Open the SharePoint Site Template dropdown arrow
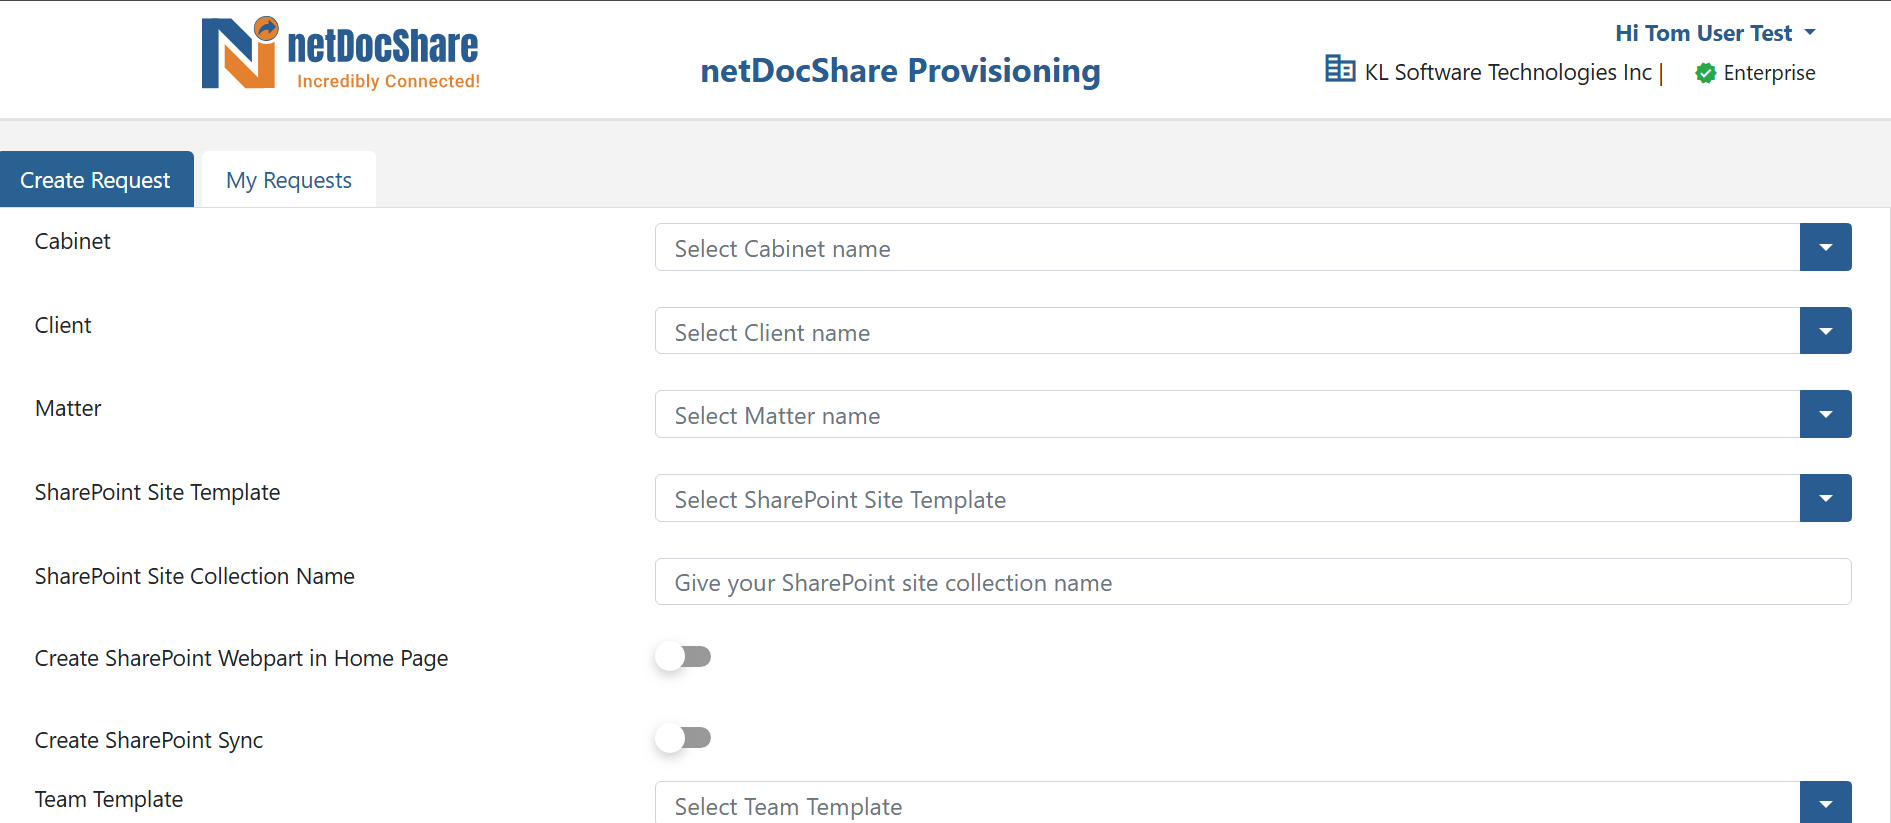The height and width of the screenshot is (823, 1891). (1826, 498)
